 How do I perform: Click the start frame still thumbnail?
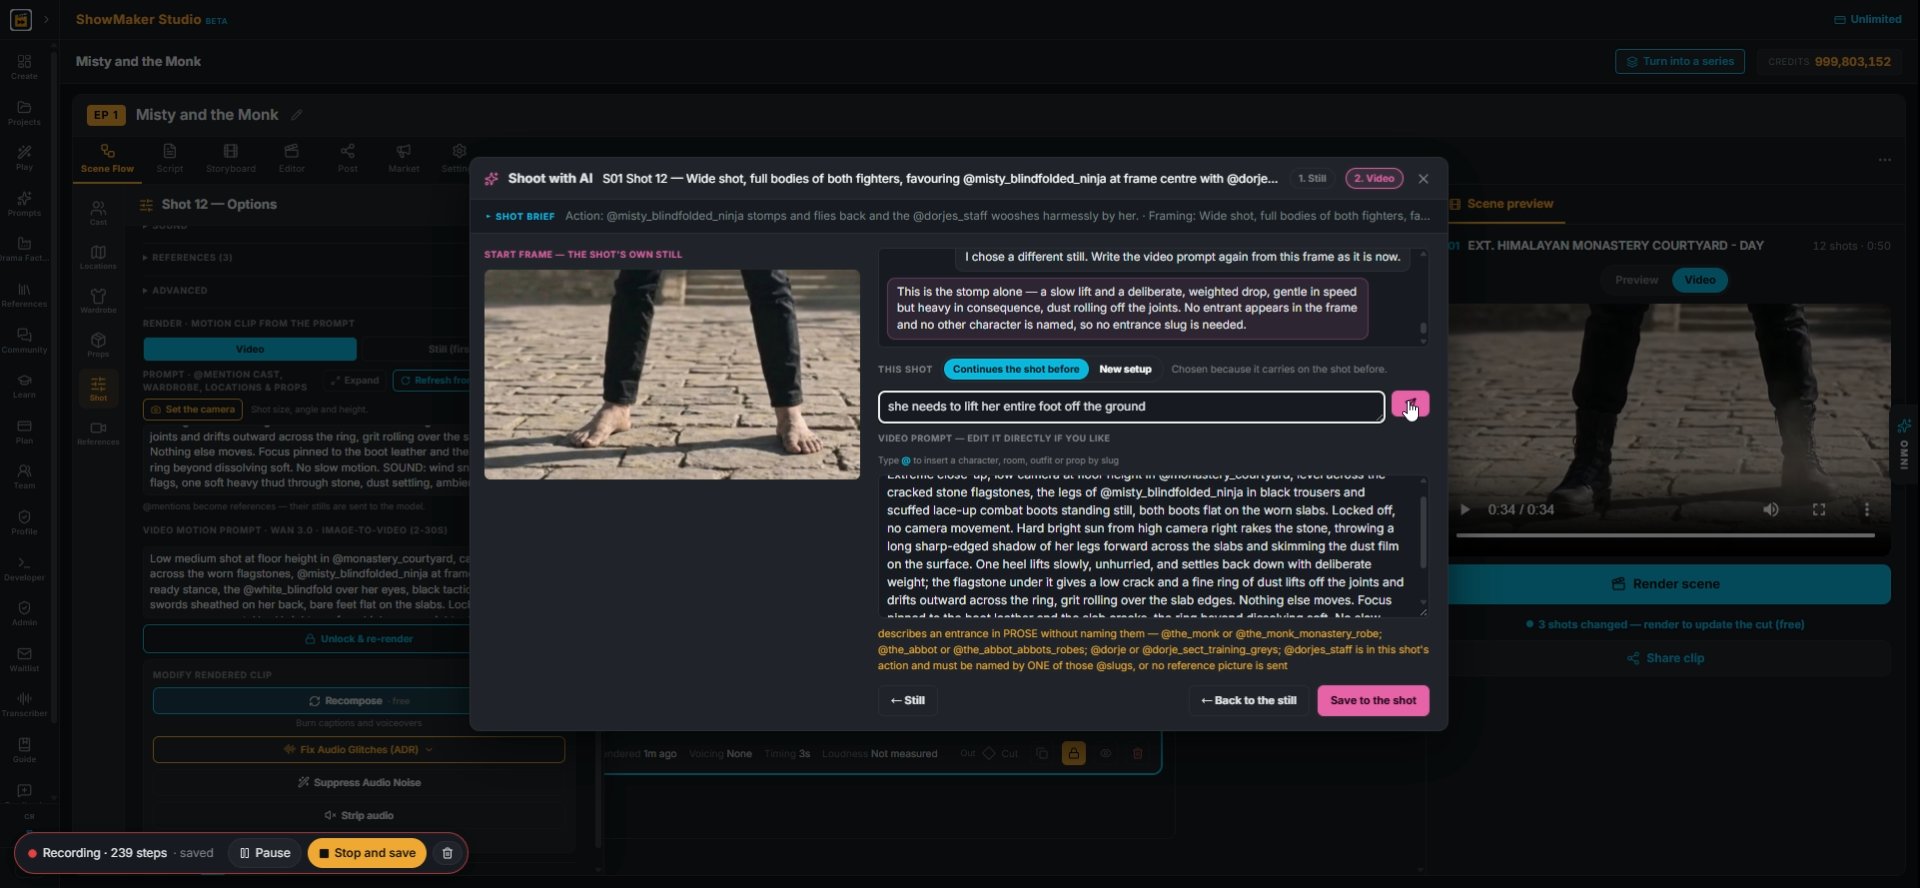(x=672, y=374)
